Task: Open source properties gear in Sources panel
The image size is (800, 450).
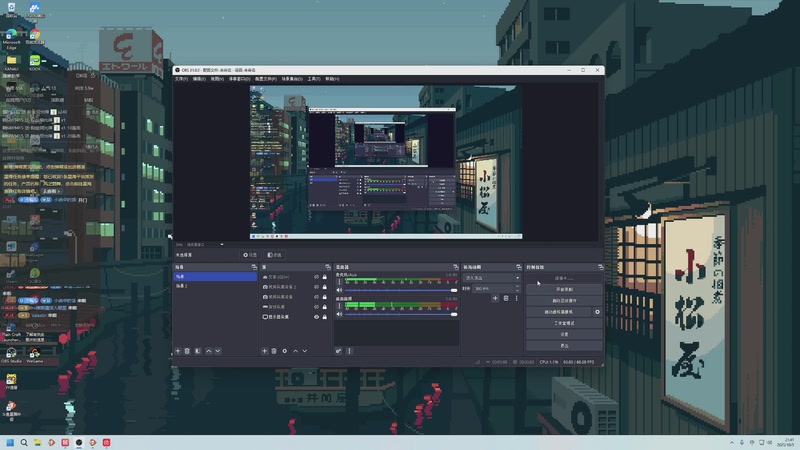Action: (x=285, y=351)
